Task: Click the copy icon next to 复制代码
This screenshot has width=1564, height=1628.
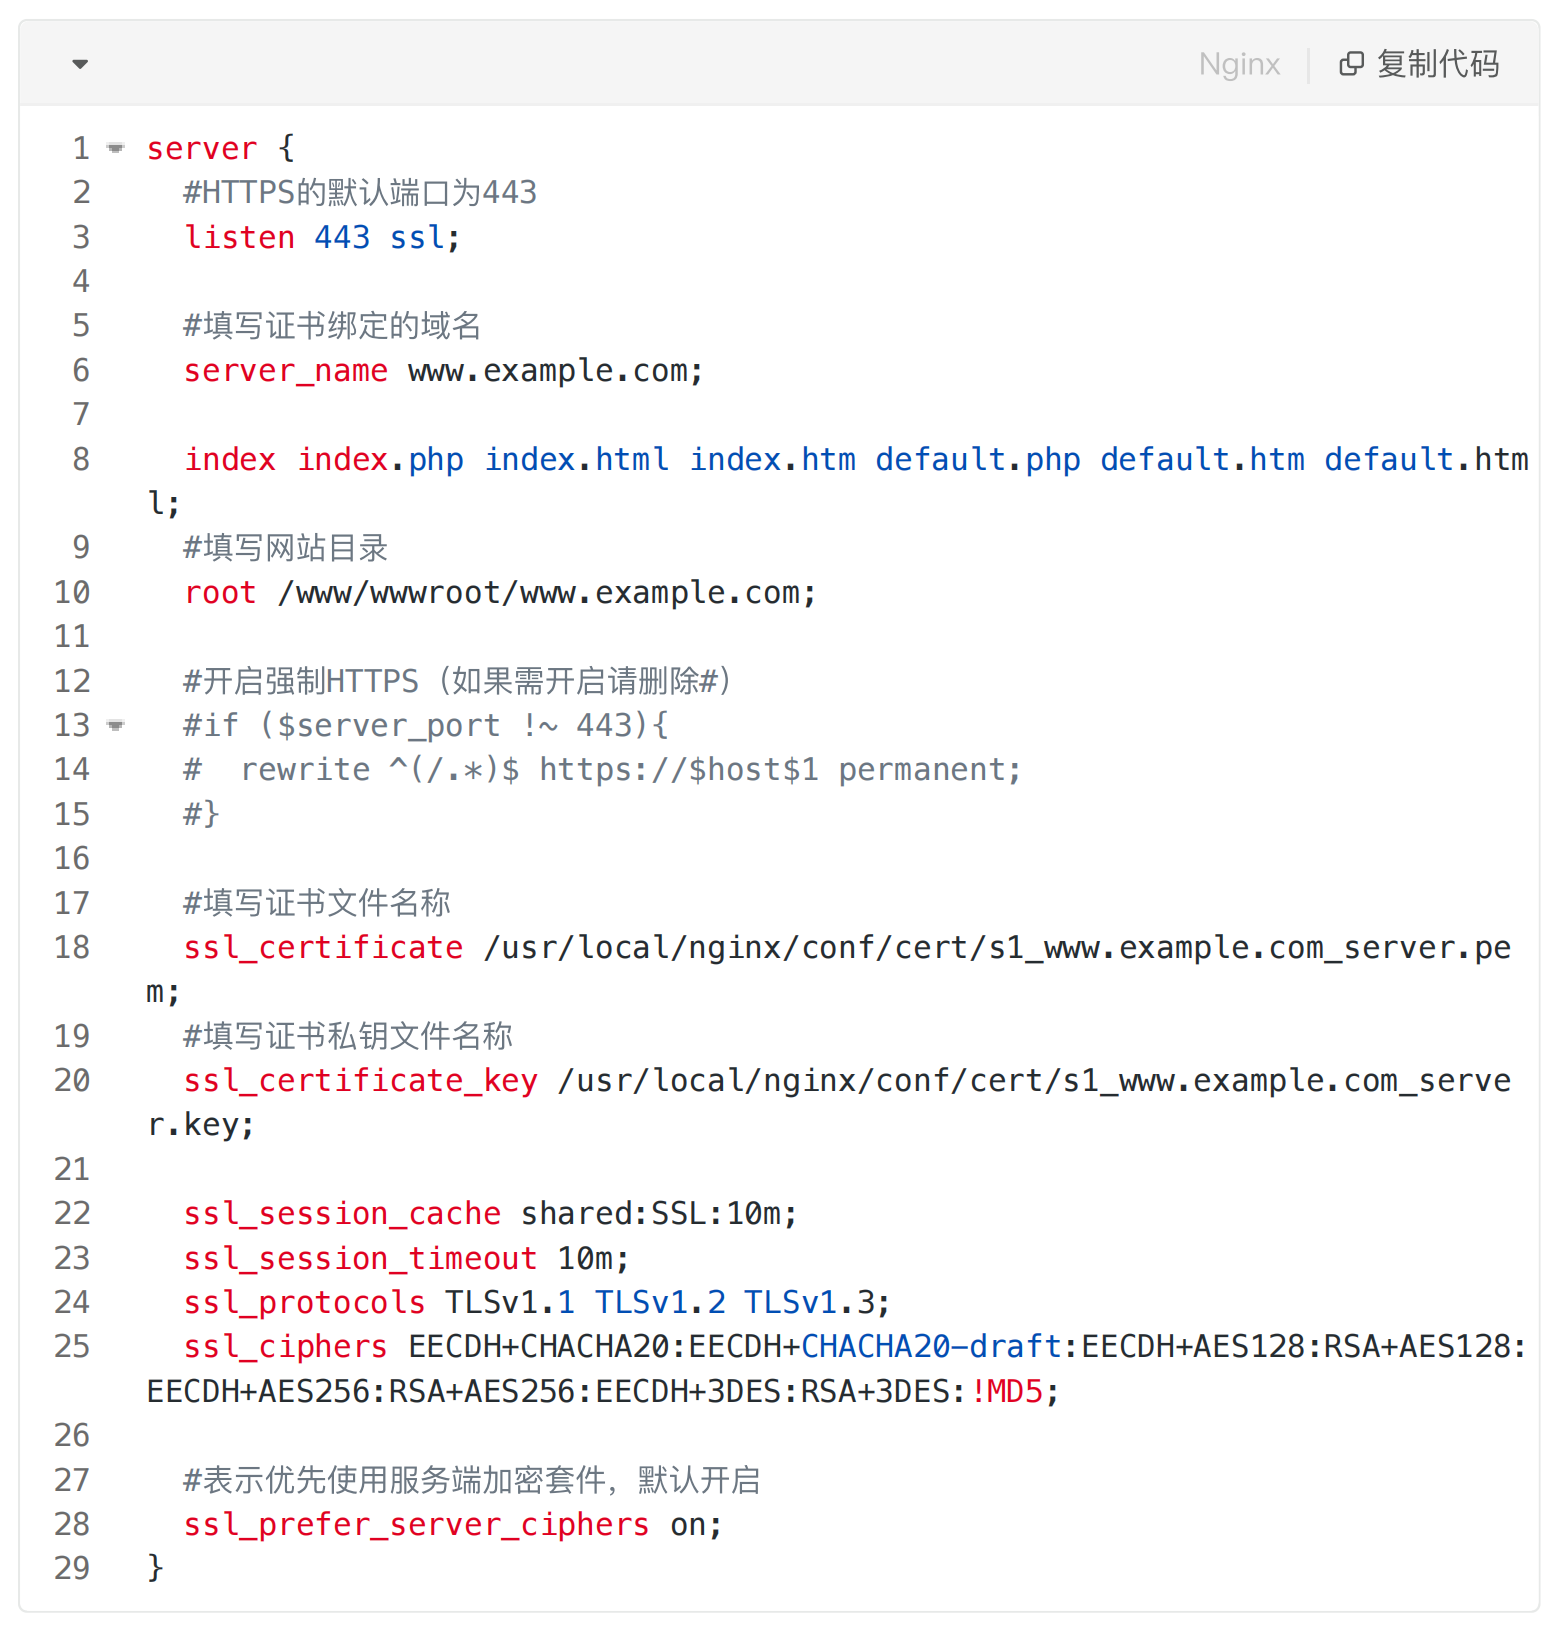Action: (1350, 64)
